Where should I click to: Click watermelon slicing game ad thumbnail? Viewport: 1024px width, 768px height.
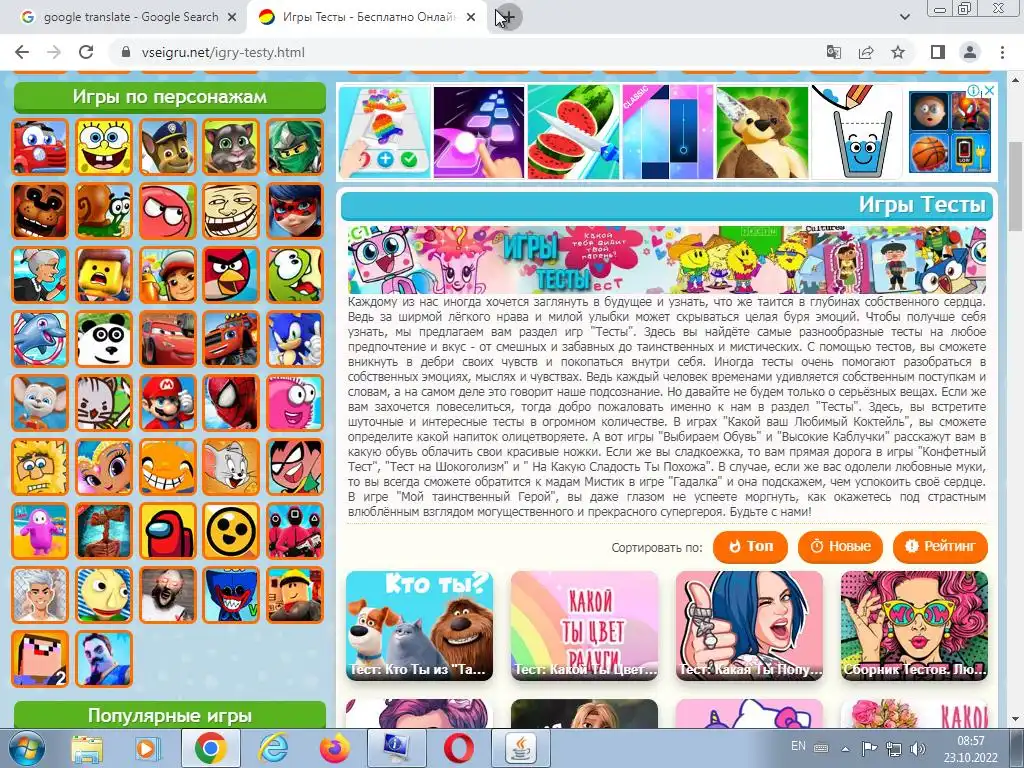pyautogui.click(x=573, y=132)
